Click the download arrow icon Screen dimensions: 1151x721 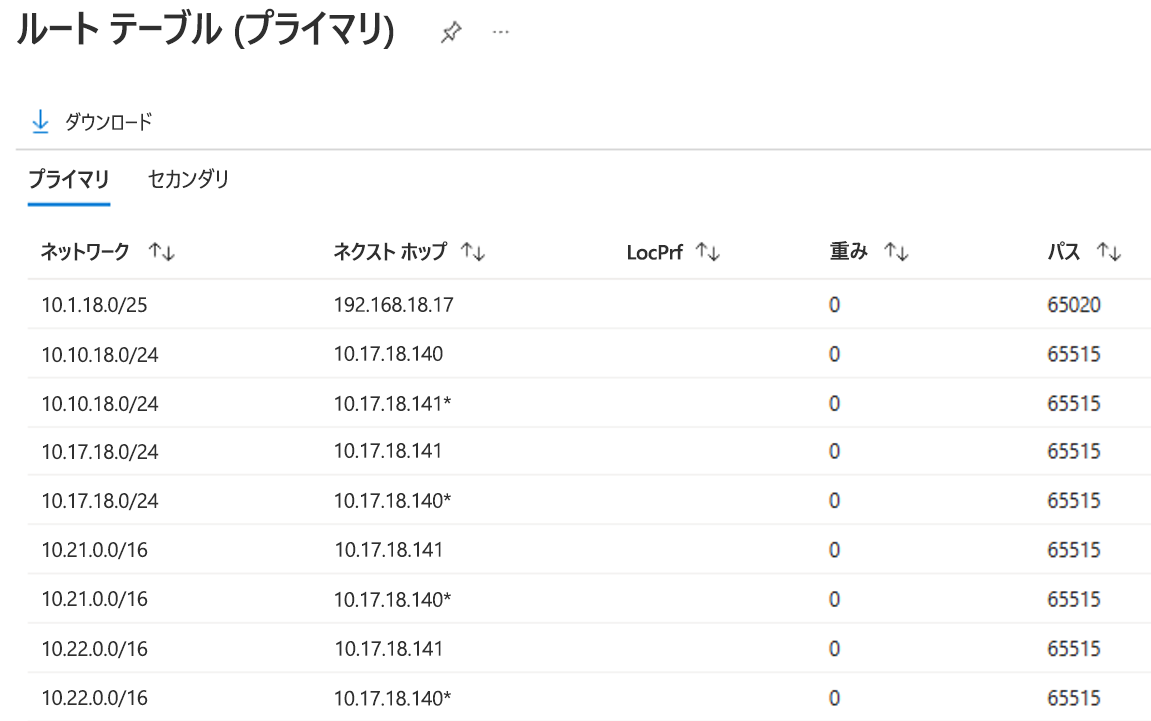tap(41, 120)
